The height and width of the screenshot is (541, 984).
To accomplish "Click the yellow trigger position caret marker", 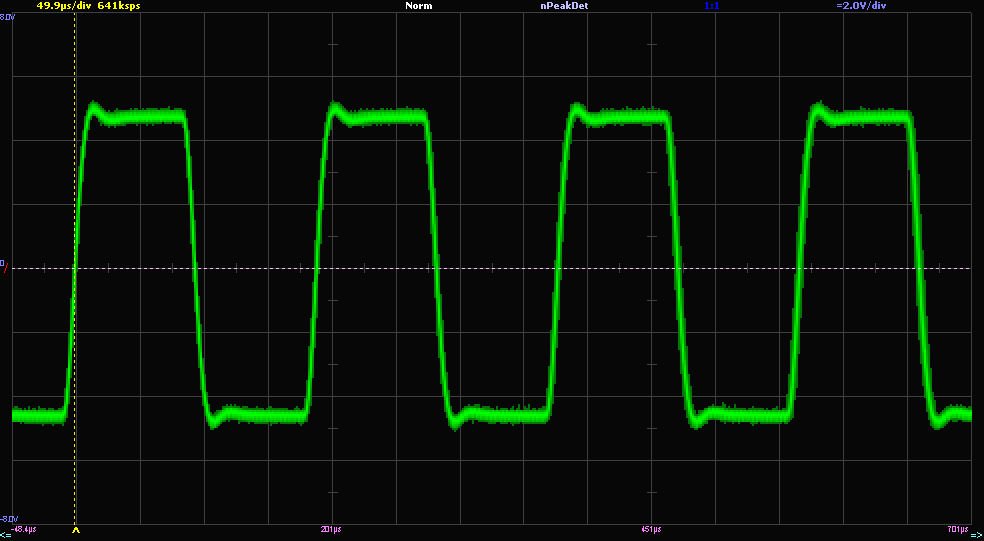I will [76, 533].
